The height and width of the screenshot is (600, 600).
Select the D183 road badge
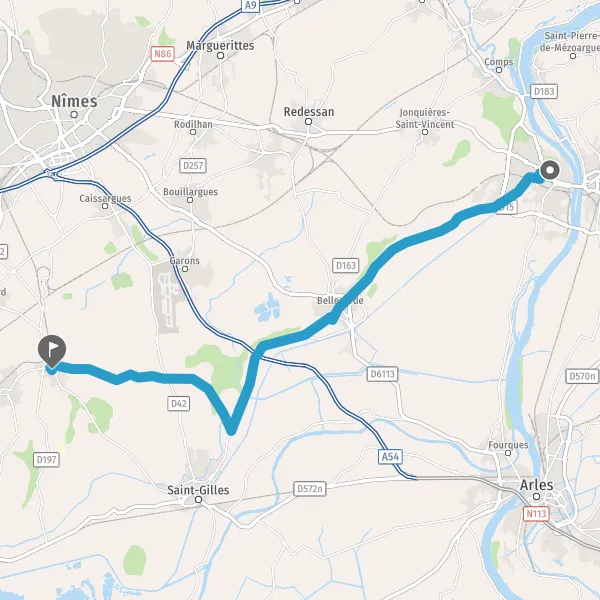544,91
